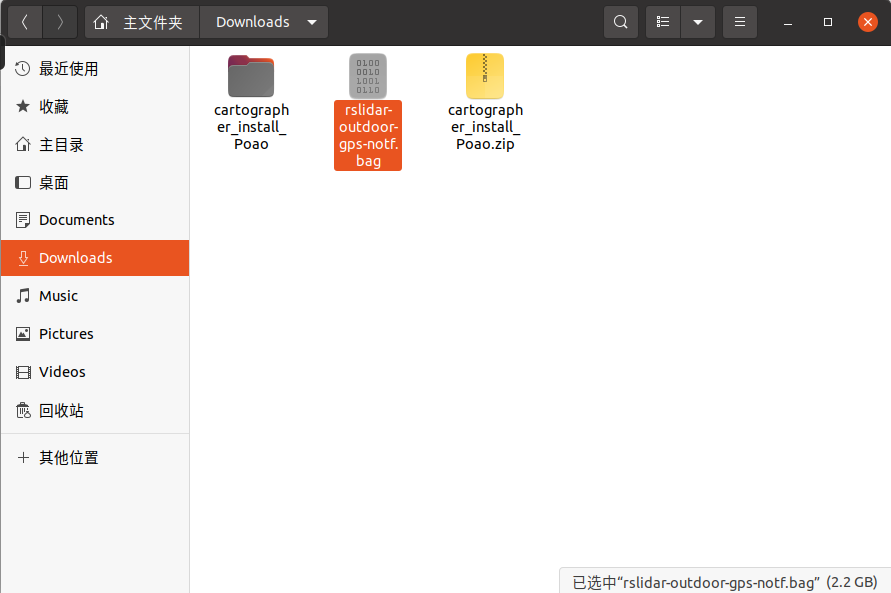Open 最近使用 in the sidebar
Image resolution: width=891 pixels, height=593 pixels.
tap(68, 69)
